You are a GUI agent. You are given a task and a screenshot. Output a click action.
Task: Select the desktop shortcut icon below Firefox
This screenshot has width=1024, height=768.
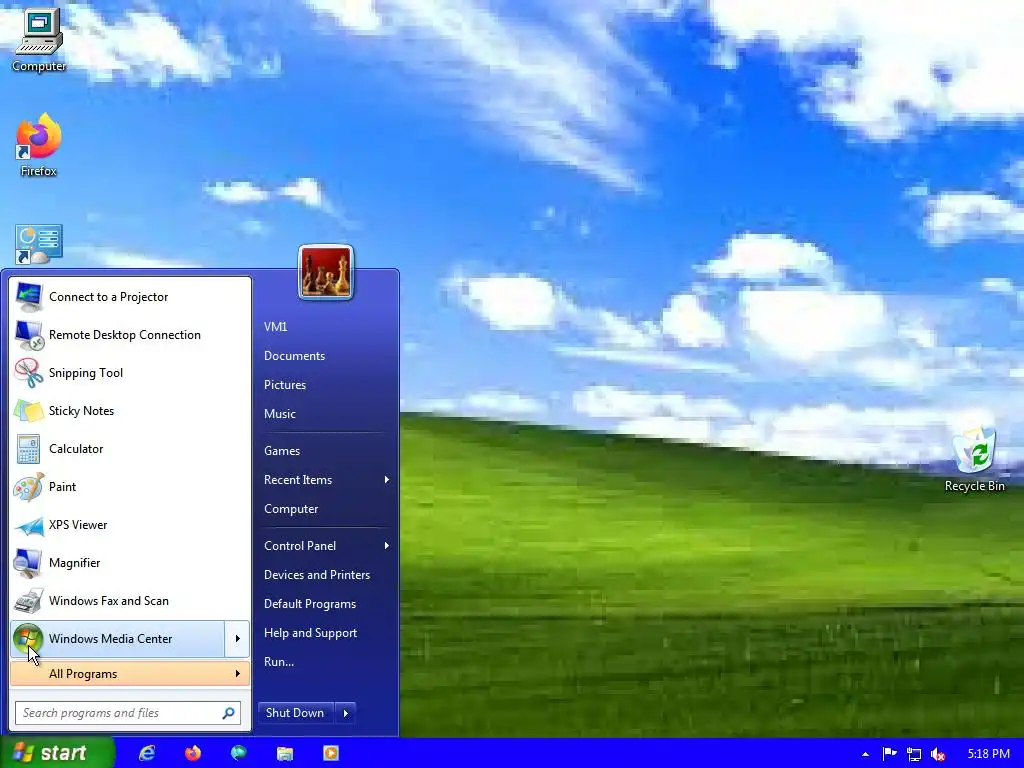point(39,244)
